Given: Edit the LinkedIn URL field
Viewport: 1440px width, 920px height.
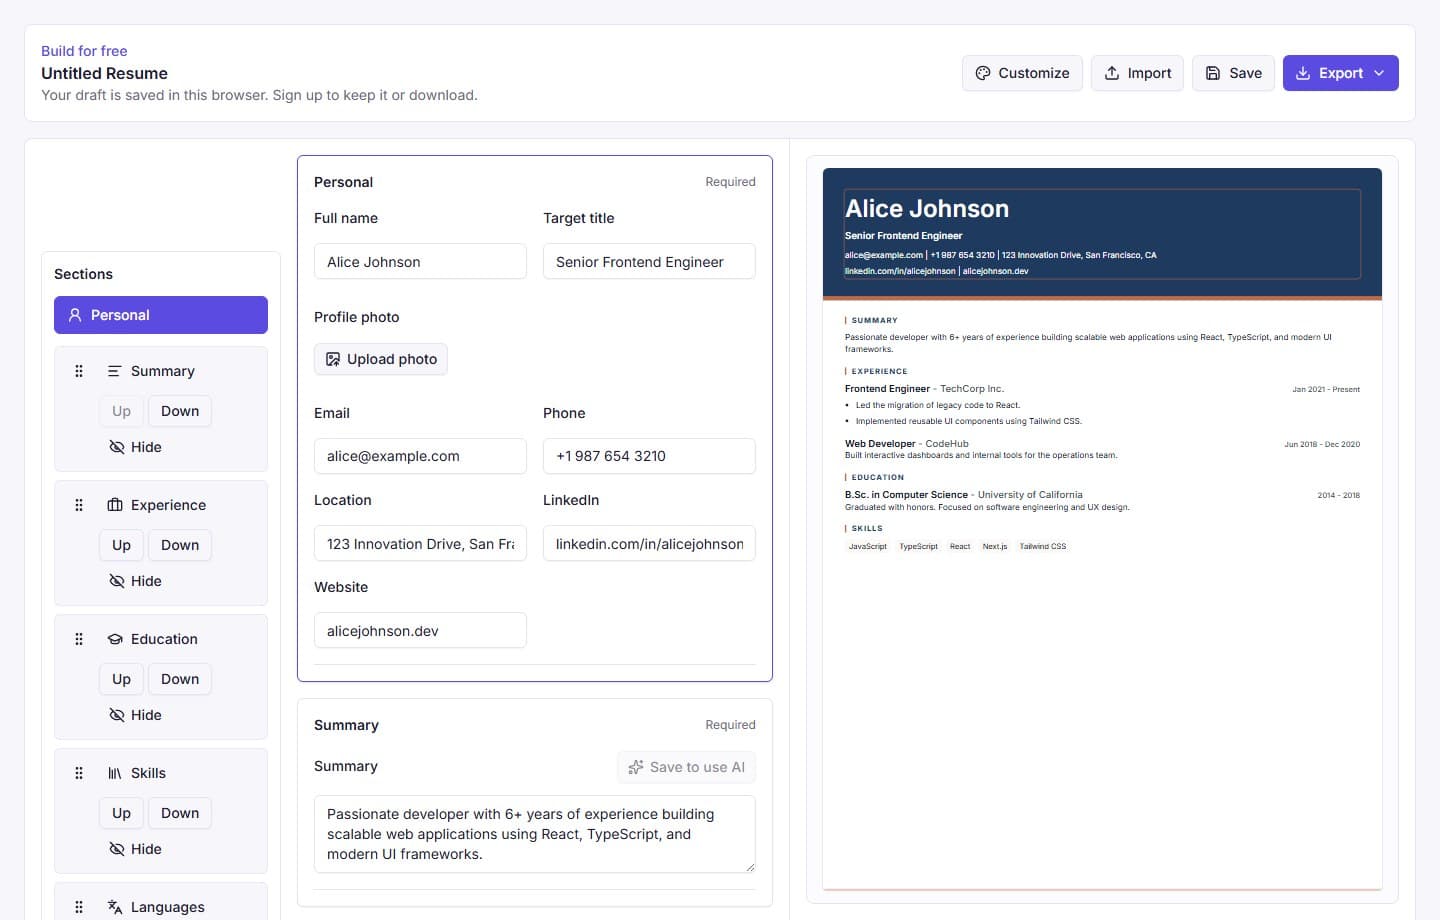Looking at the screenshot, I should point(649,544).
